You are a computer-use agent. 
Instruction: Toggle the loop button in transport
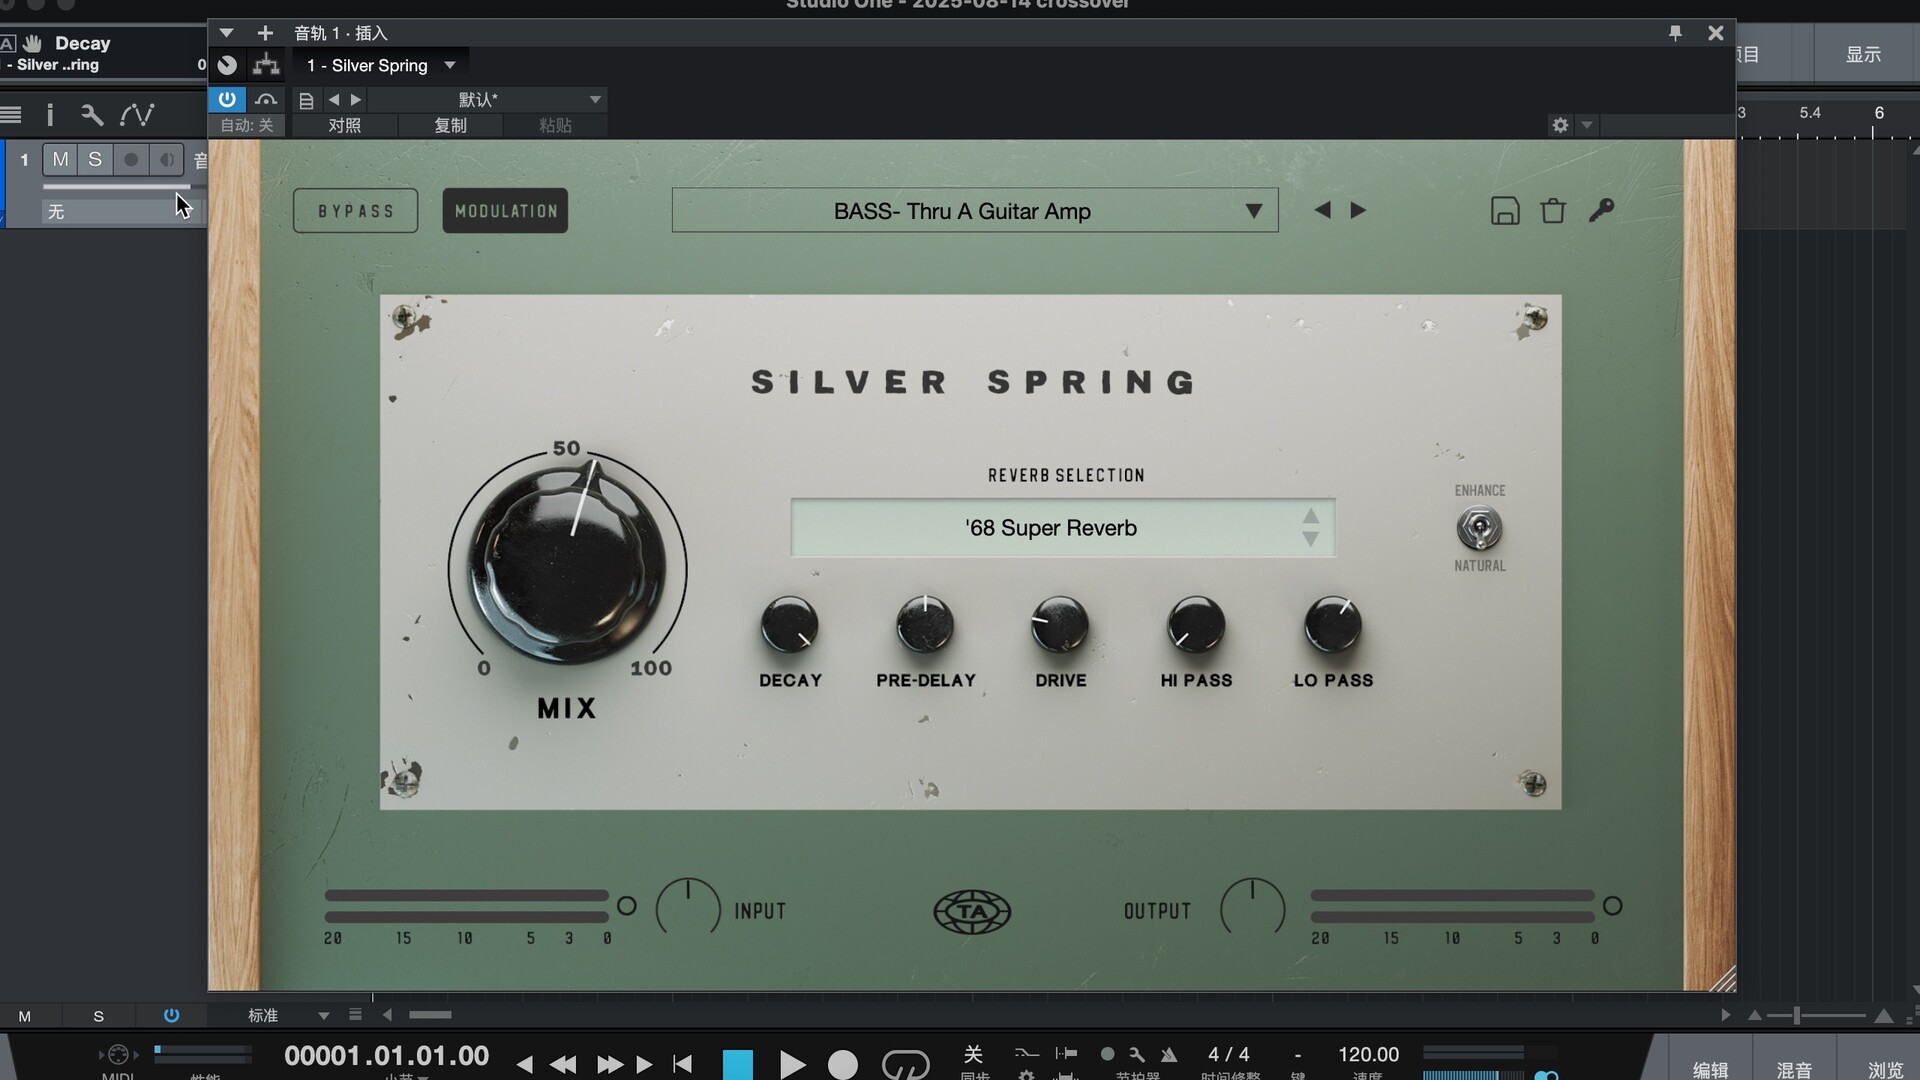click(x=905, y=1064)
